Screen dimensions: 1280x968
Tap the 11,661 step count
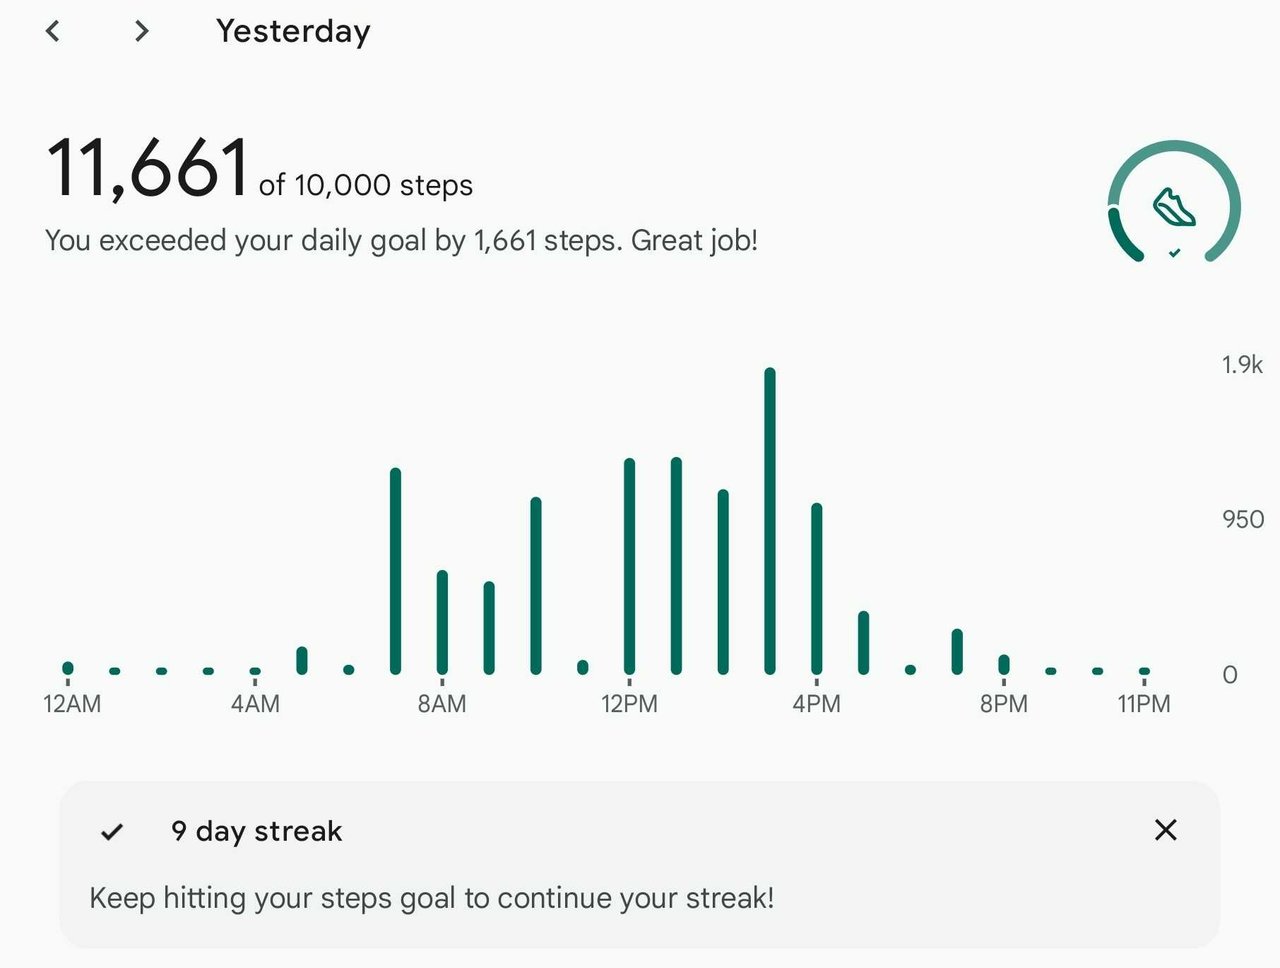(x=148, y=167)
